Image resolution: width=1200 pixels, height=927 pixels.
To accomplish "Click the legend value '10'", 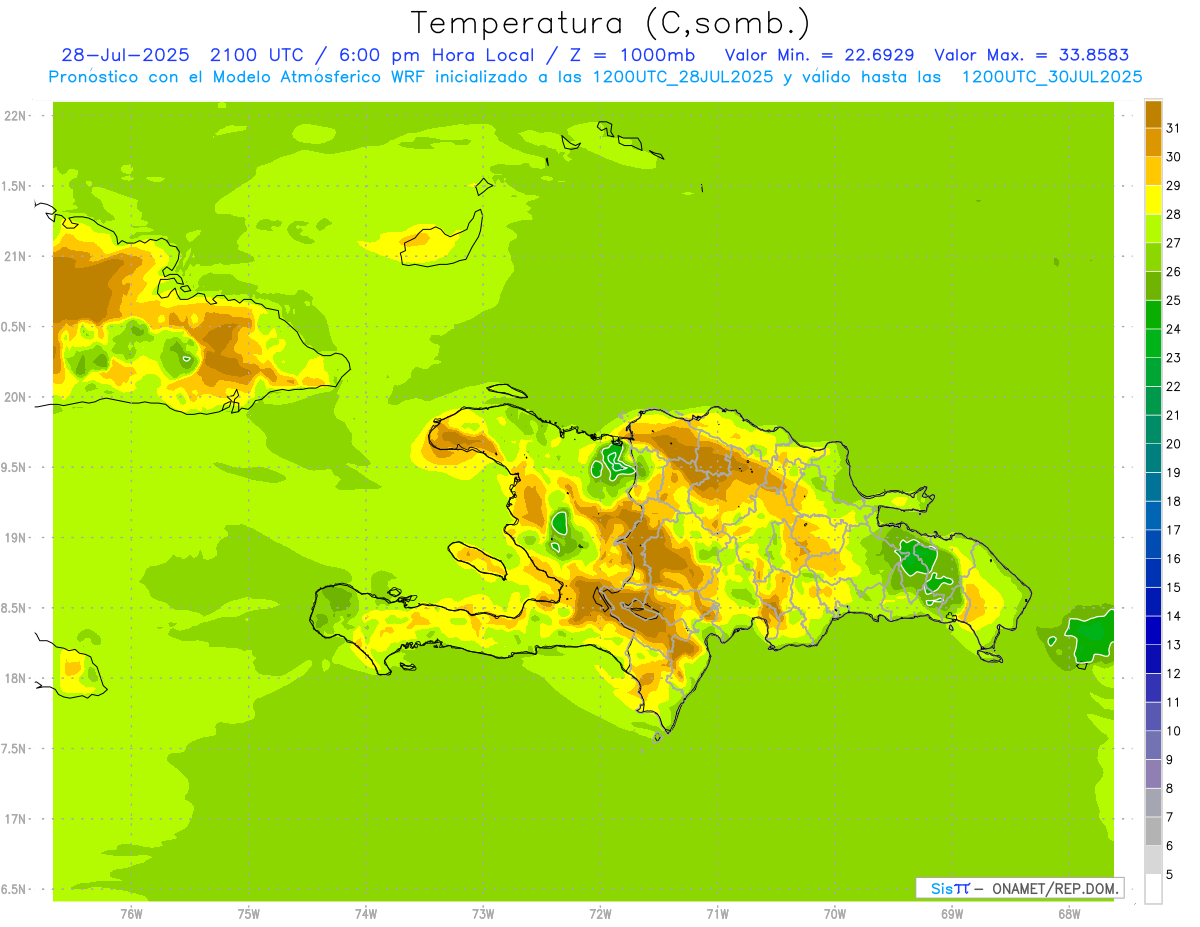I will point(1173,731).
